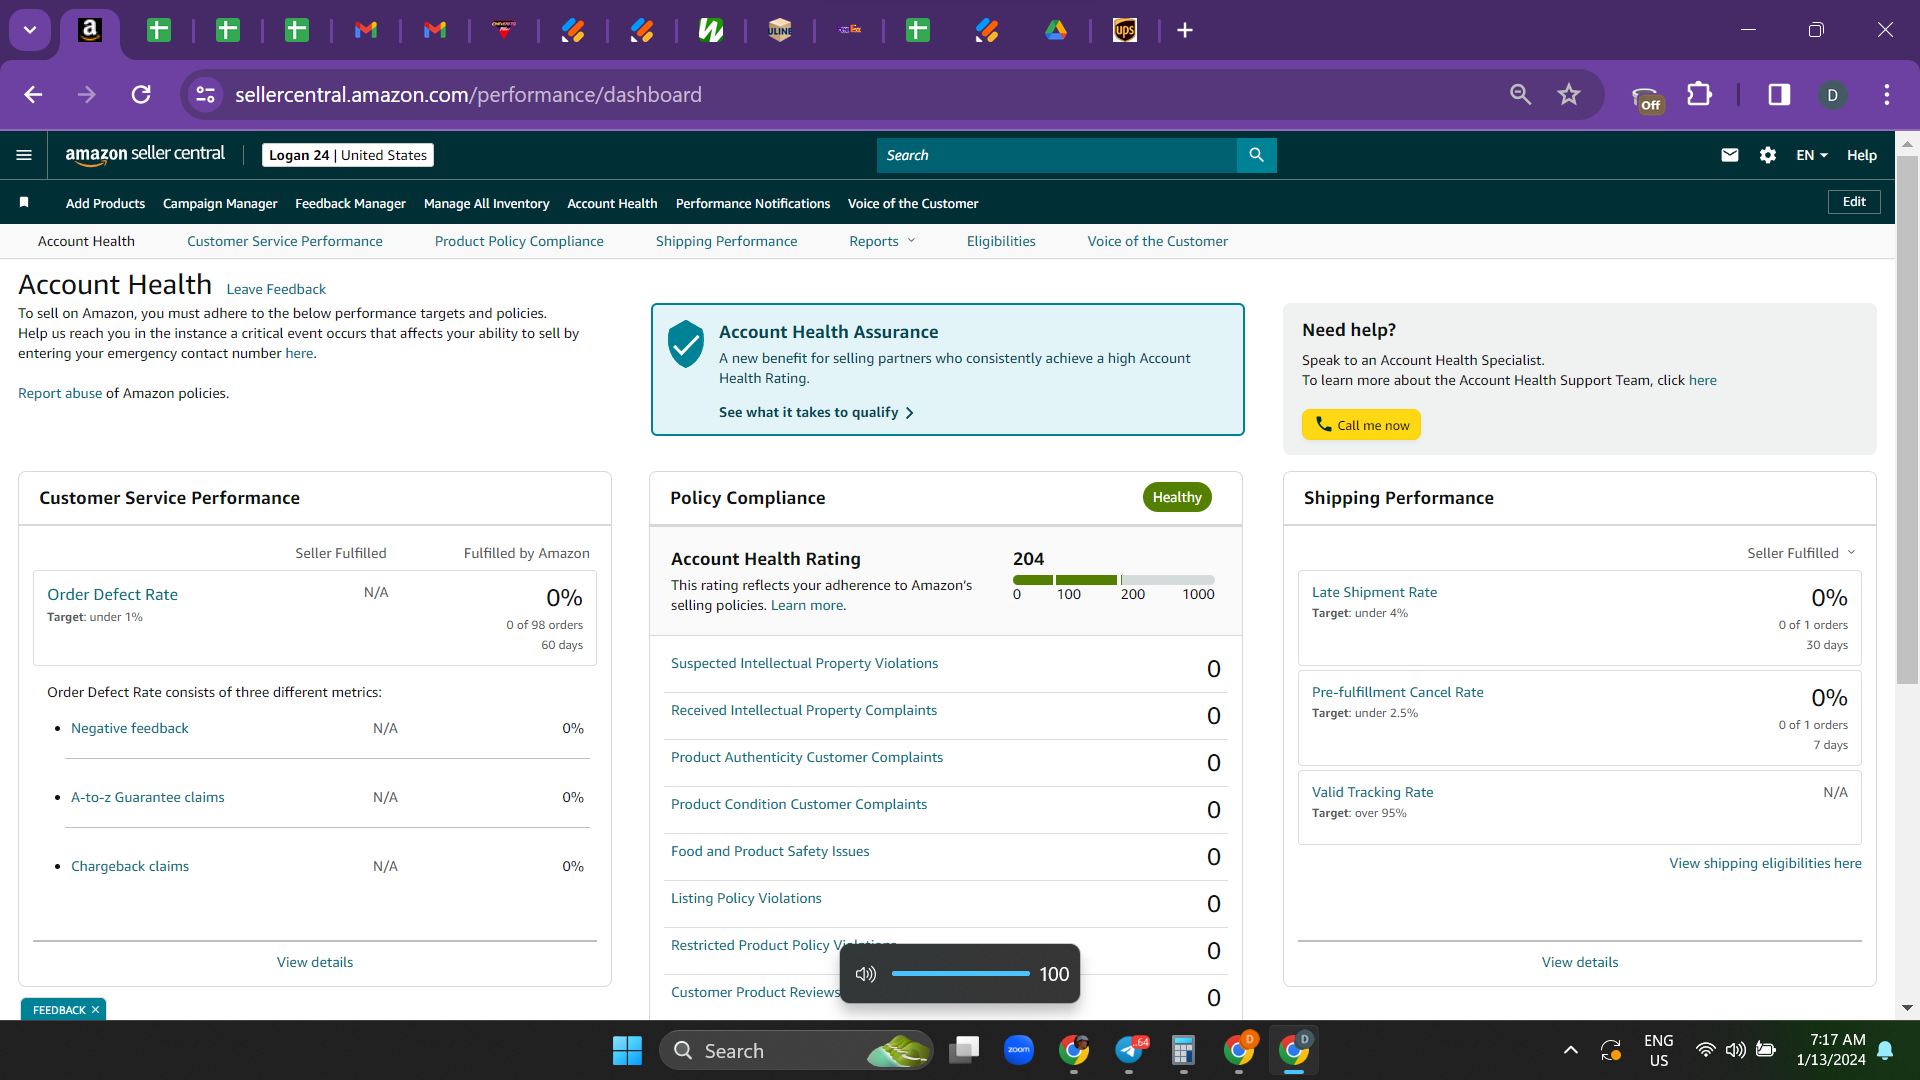
Task: Open Add Products in the bookmark bar
Action: tap(105, 203)
